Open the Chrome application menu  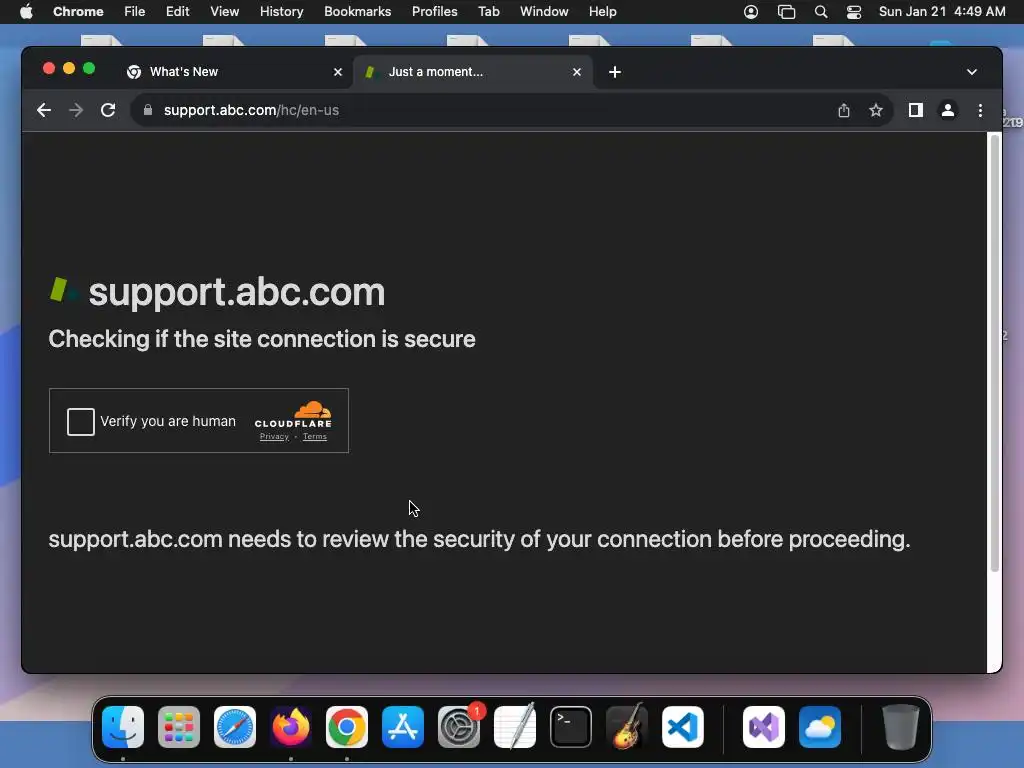[x=78, y=12]
